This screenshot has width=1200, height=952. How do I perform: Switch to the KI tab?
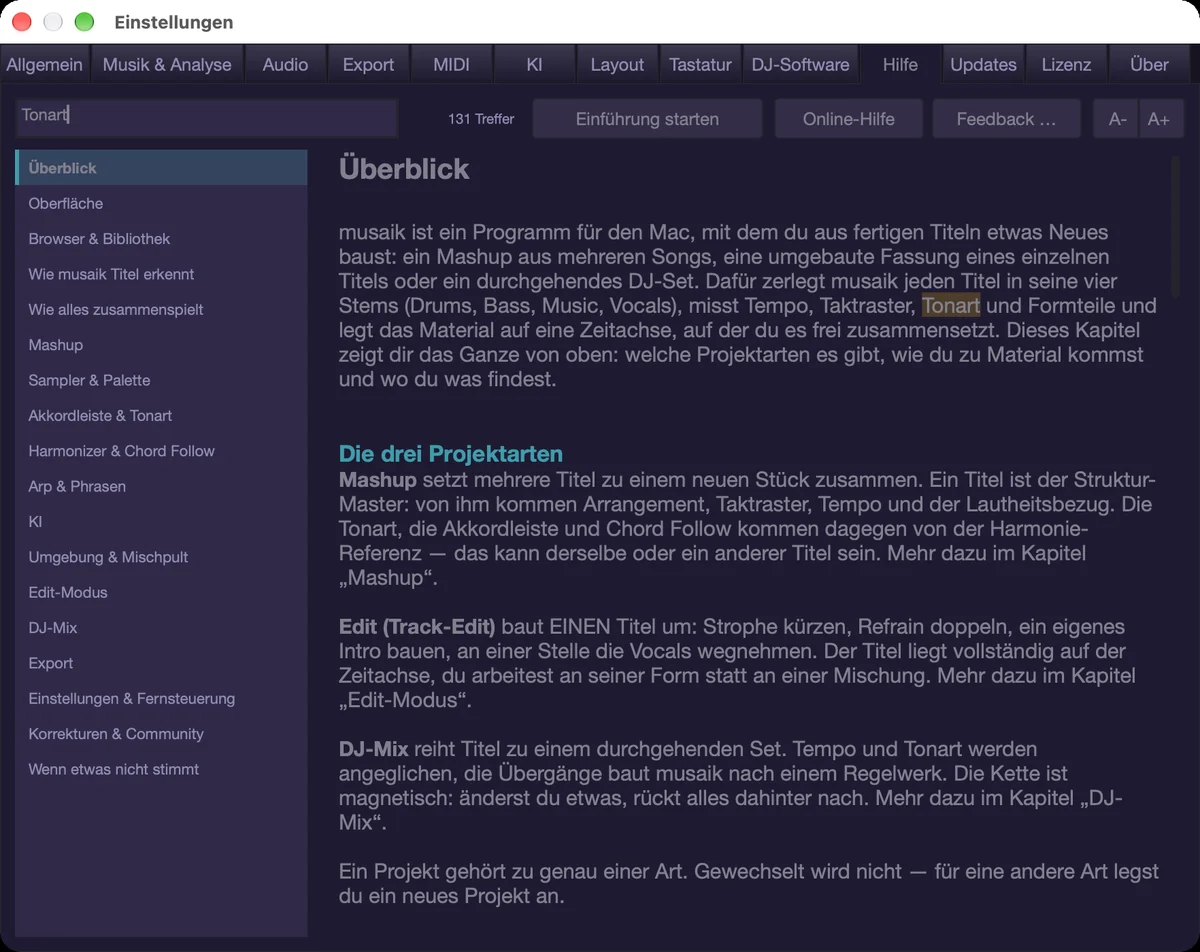click(x=534, y=64)
